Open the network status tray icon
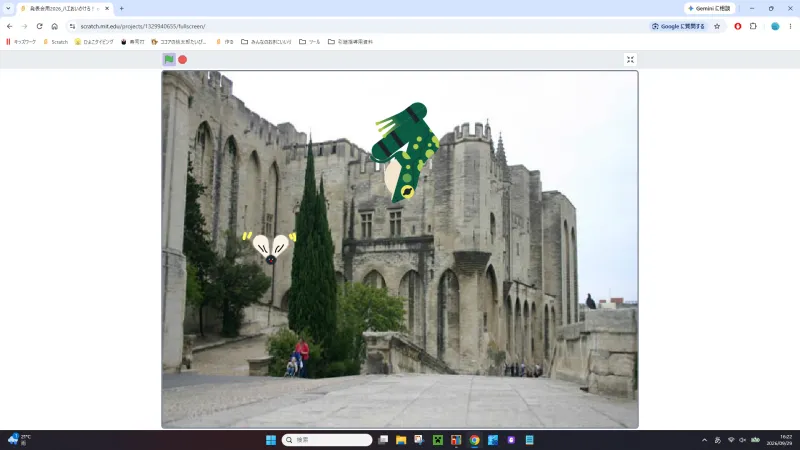 (731, 440)
